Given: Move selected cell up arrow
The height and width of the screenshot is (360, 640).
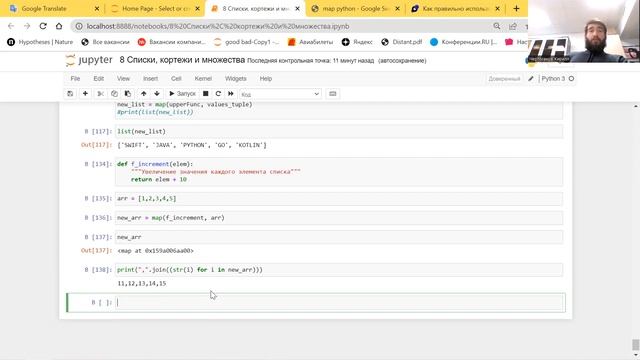Looking at the screenshot, I should [144, 94].
